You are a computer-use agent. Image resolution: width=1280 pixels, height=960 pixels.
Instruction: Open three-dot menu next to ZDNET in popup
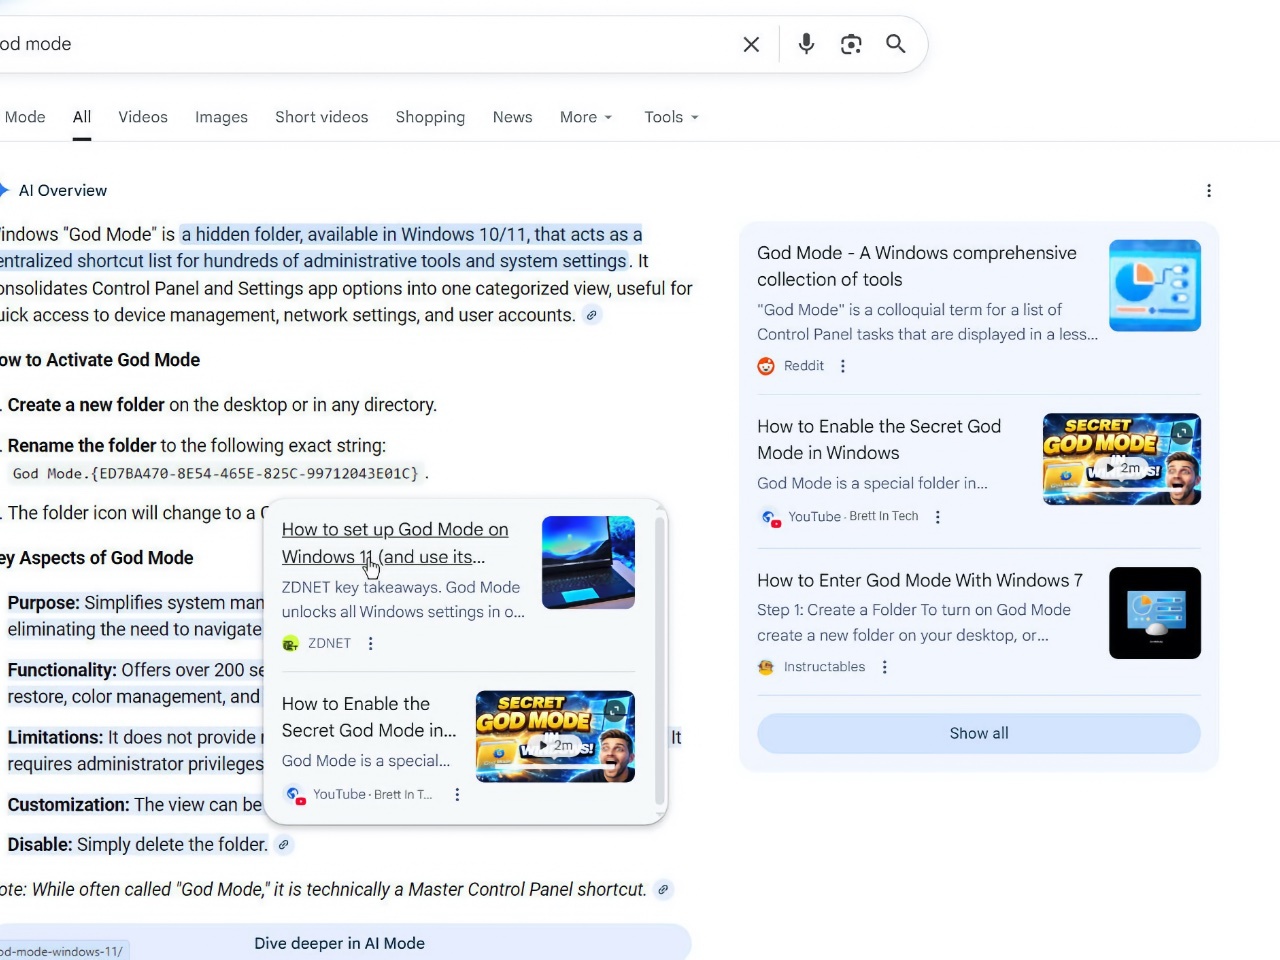click(x=371, y=644)
